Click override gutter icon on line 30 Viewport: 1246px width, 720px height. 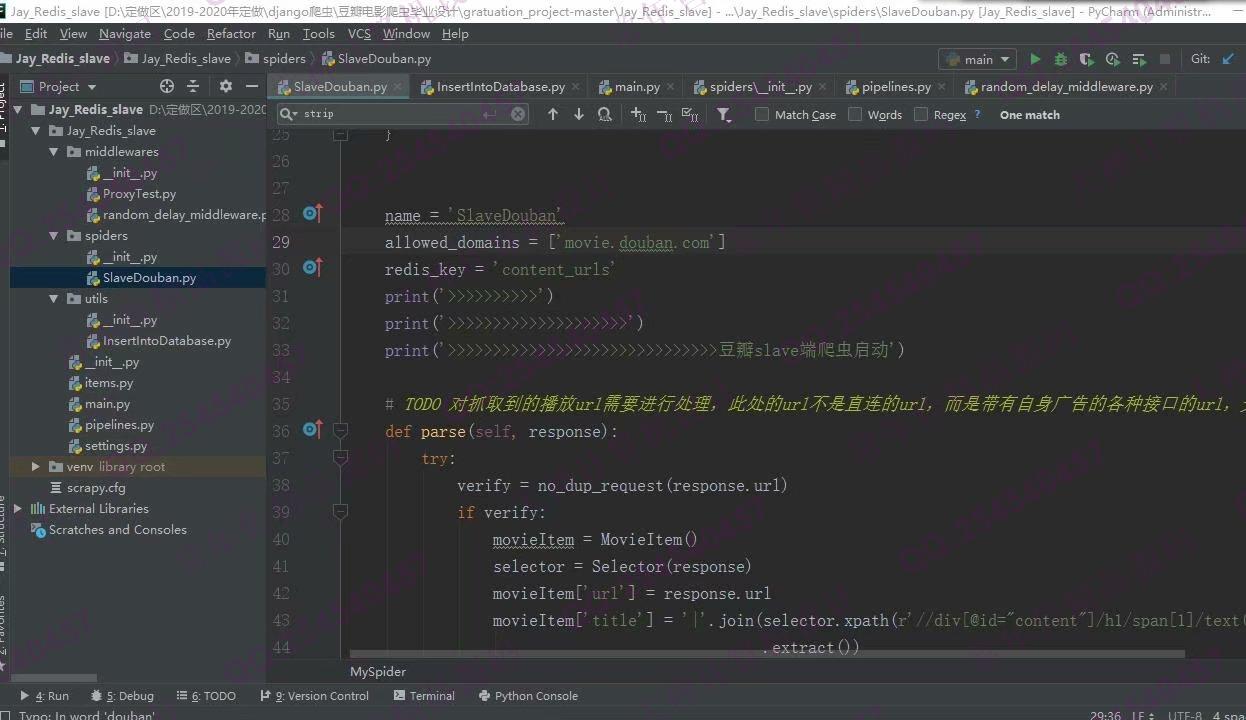[312, 267]
